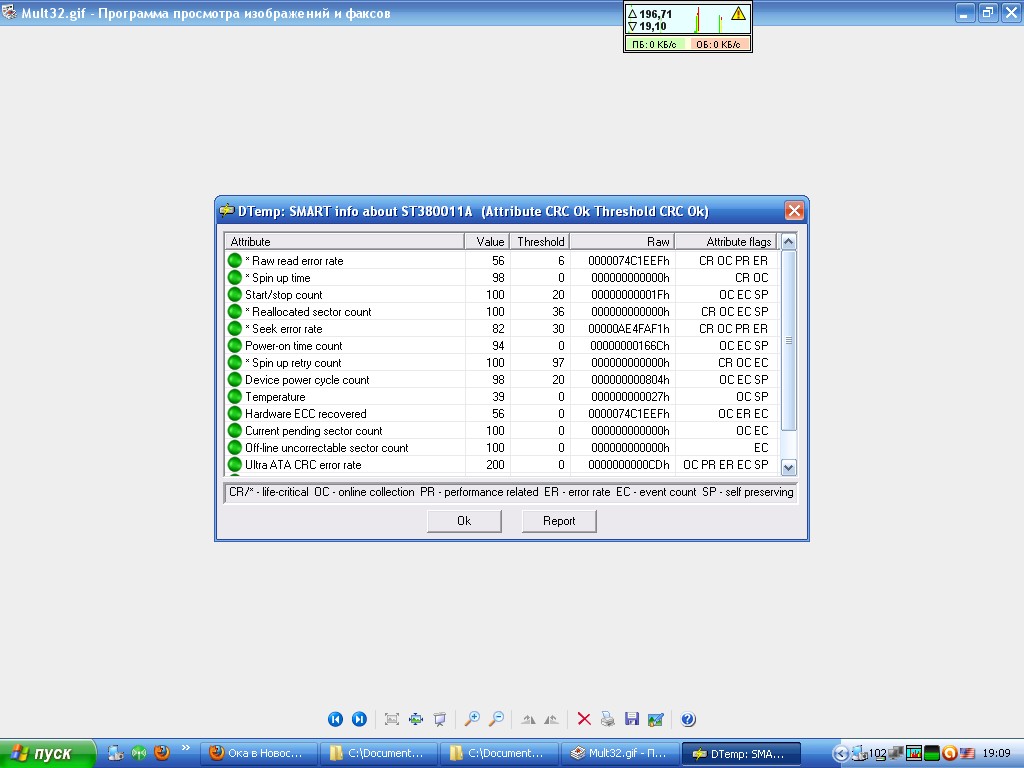Image resolution: width=1024 pixels, height=768 pixels.
Task: Click flags OC PR ER EC SP
Action: coord(726,464)
